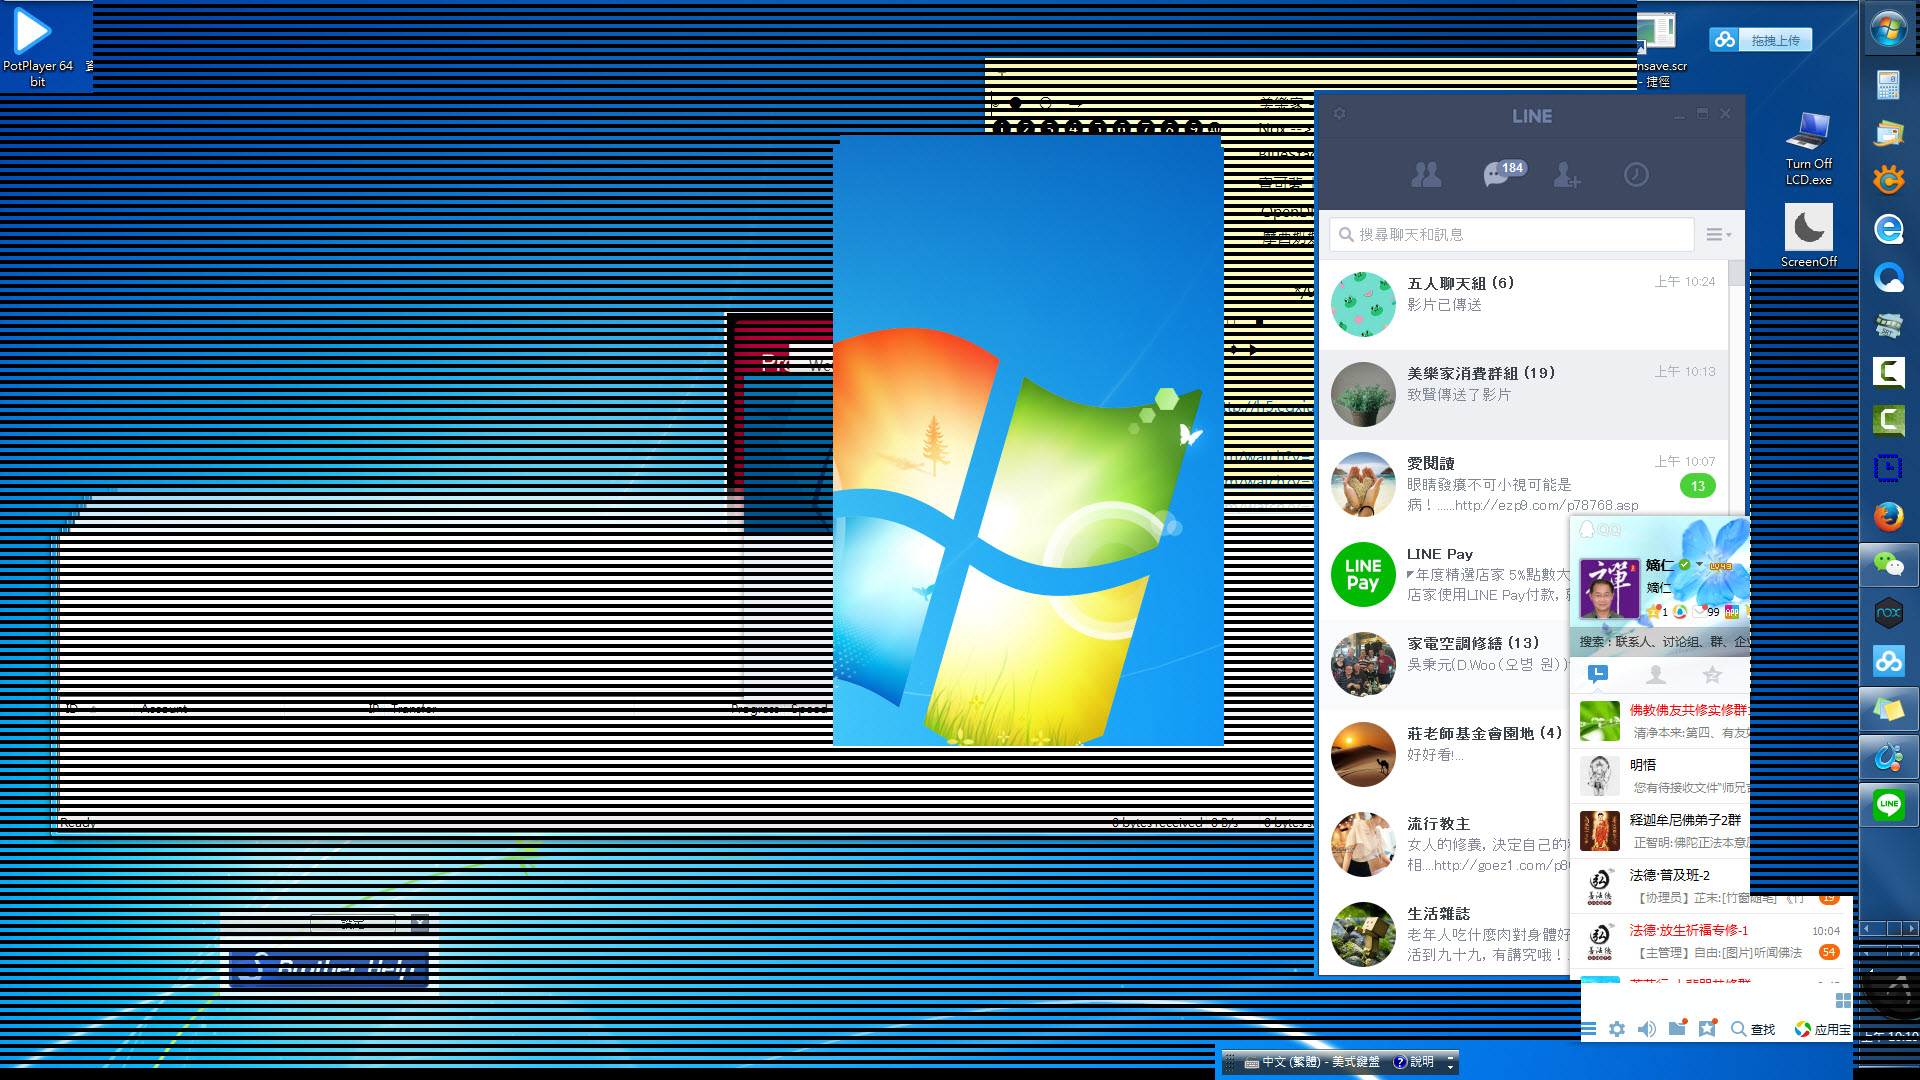Screen dimensions: 1920x1080
Task: Expand QQ online status dropdown arrow
Action: [x=1699, y=565]
